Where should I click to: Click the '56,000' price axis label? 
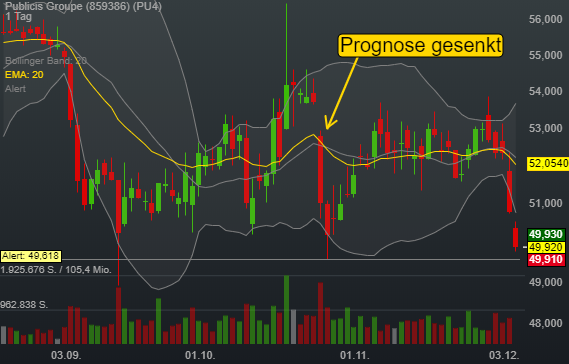[x=545, y=19]
